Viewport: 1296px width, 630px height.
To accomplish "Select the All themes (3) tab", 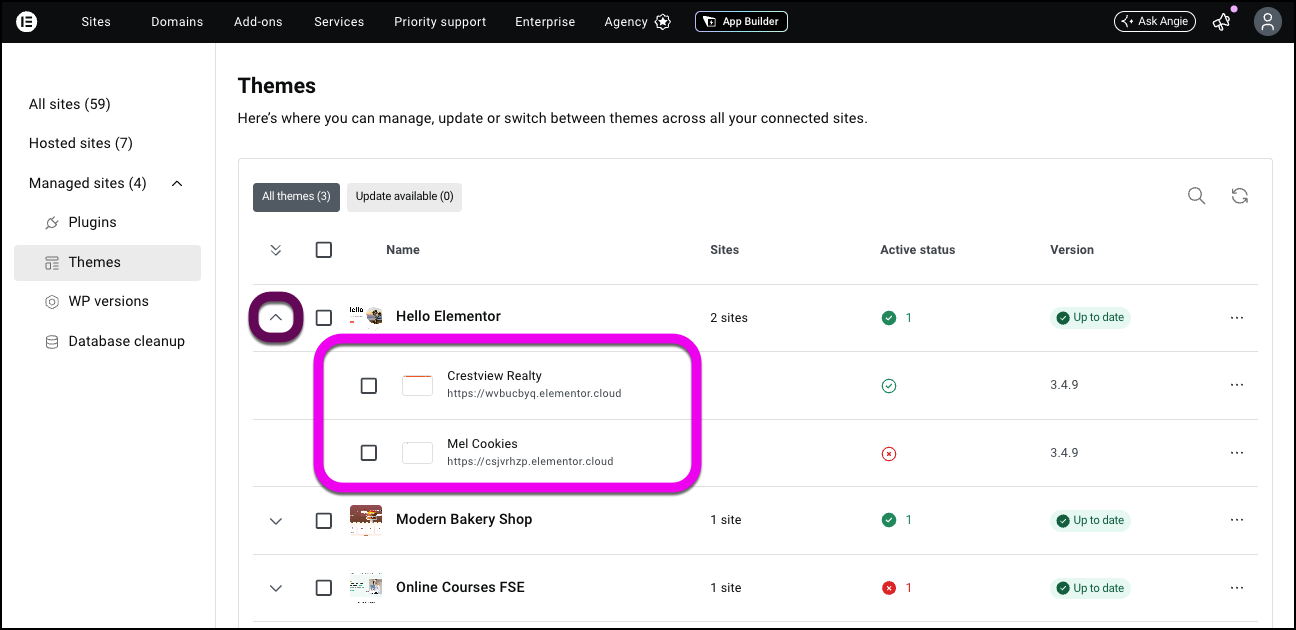I will pos(297,197).
